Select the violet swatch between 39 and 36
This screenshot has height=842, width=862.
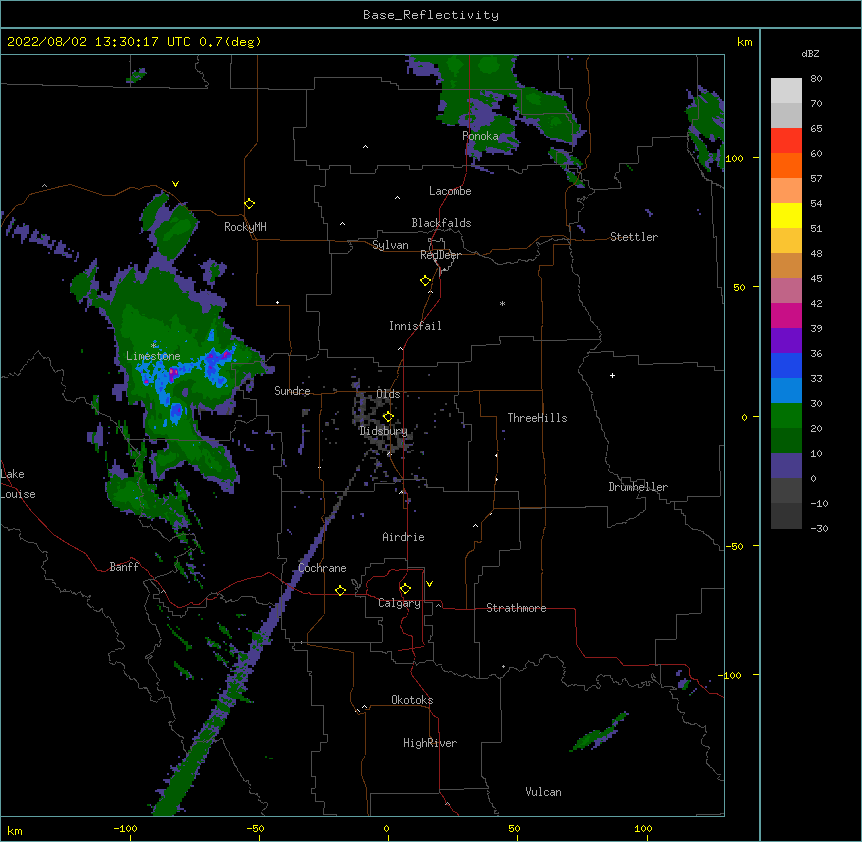786,341
